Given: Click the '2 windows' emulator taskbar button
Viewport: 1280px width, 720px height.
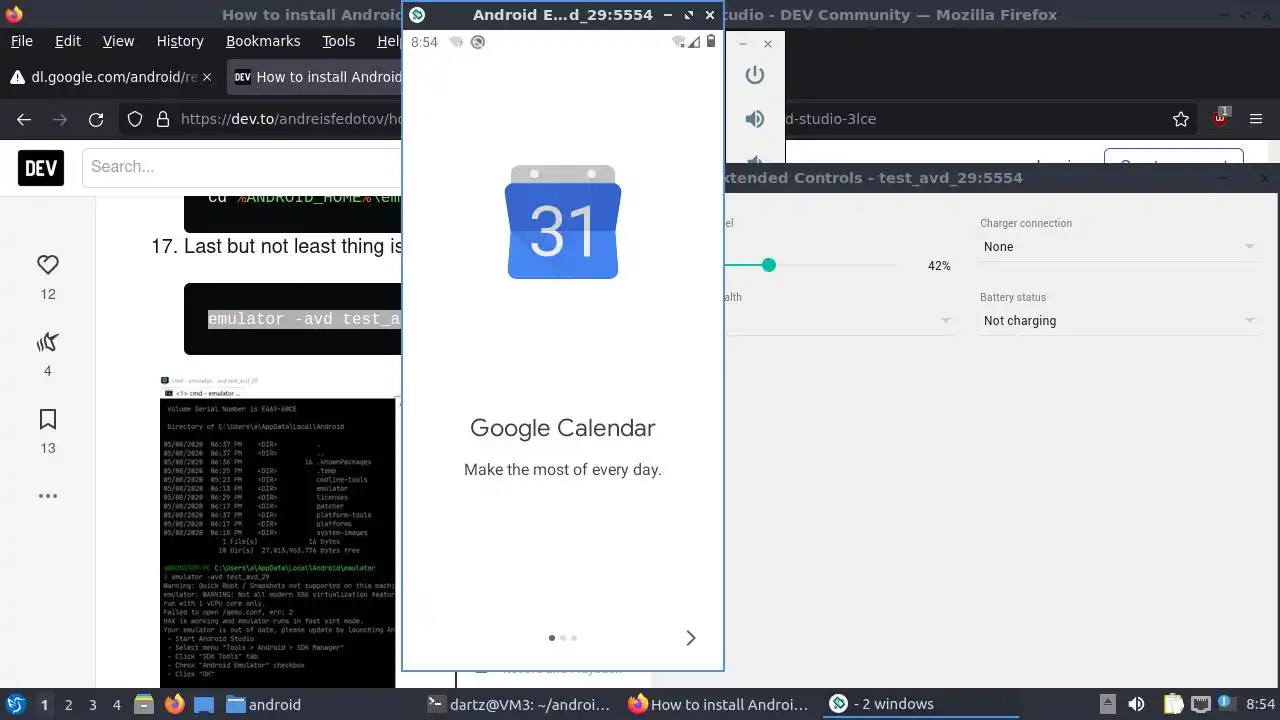Looking at the screenshot, I should click(x=920, y=704).
